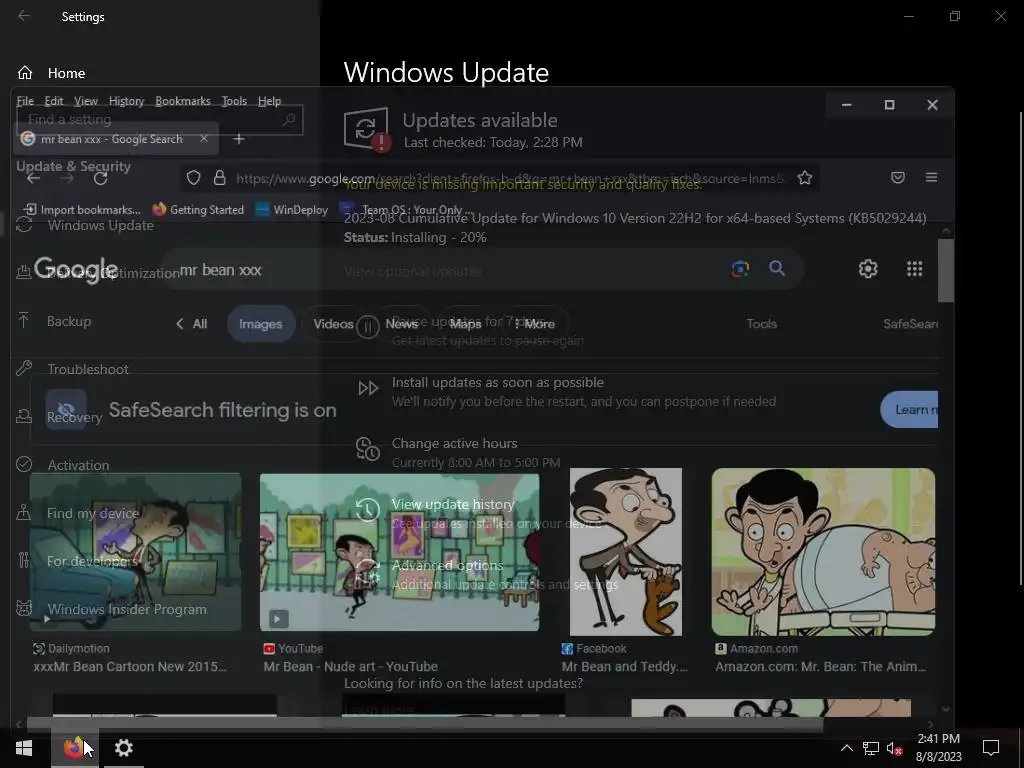Open 'Mr Bean - Nude art - YouTube' link
The height and width of the screenshot is (768, 1024).
[x=351, y=667]
